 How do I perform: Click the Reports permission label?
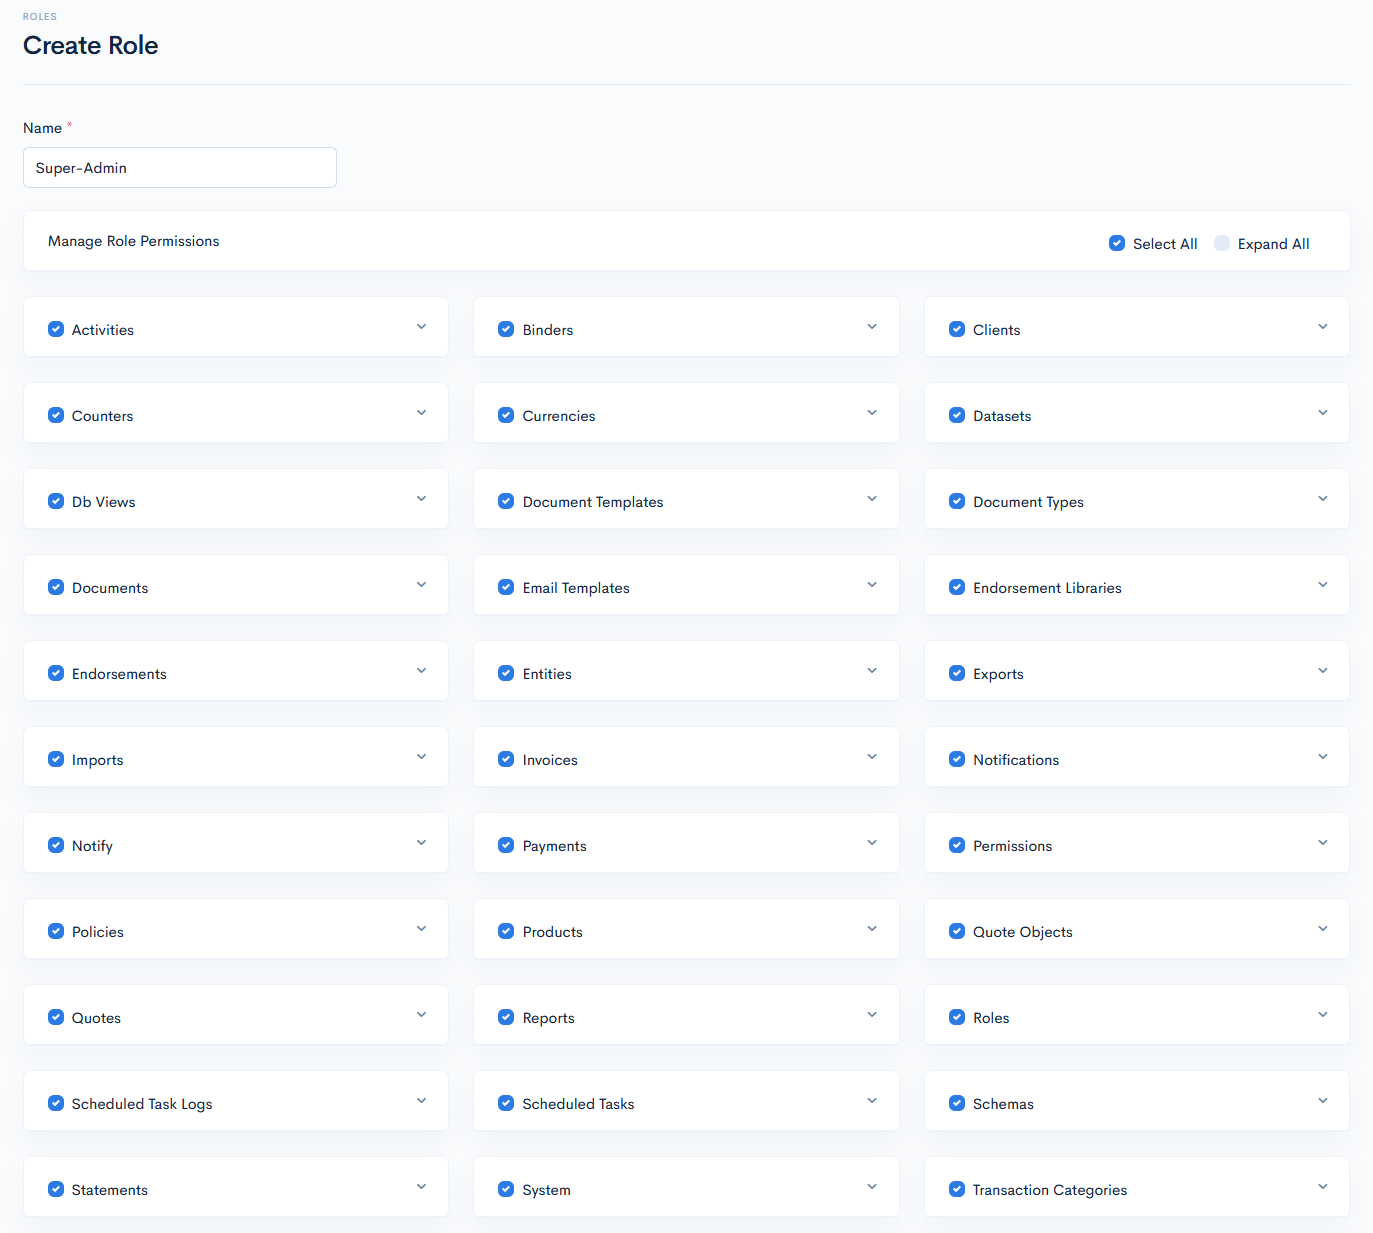pyautogui.click(x=548, y=1018)
